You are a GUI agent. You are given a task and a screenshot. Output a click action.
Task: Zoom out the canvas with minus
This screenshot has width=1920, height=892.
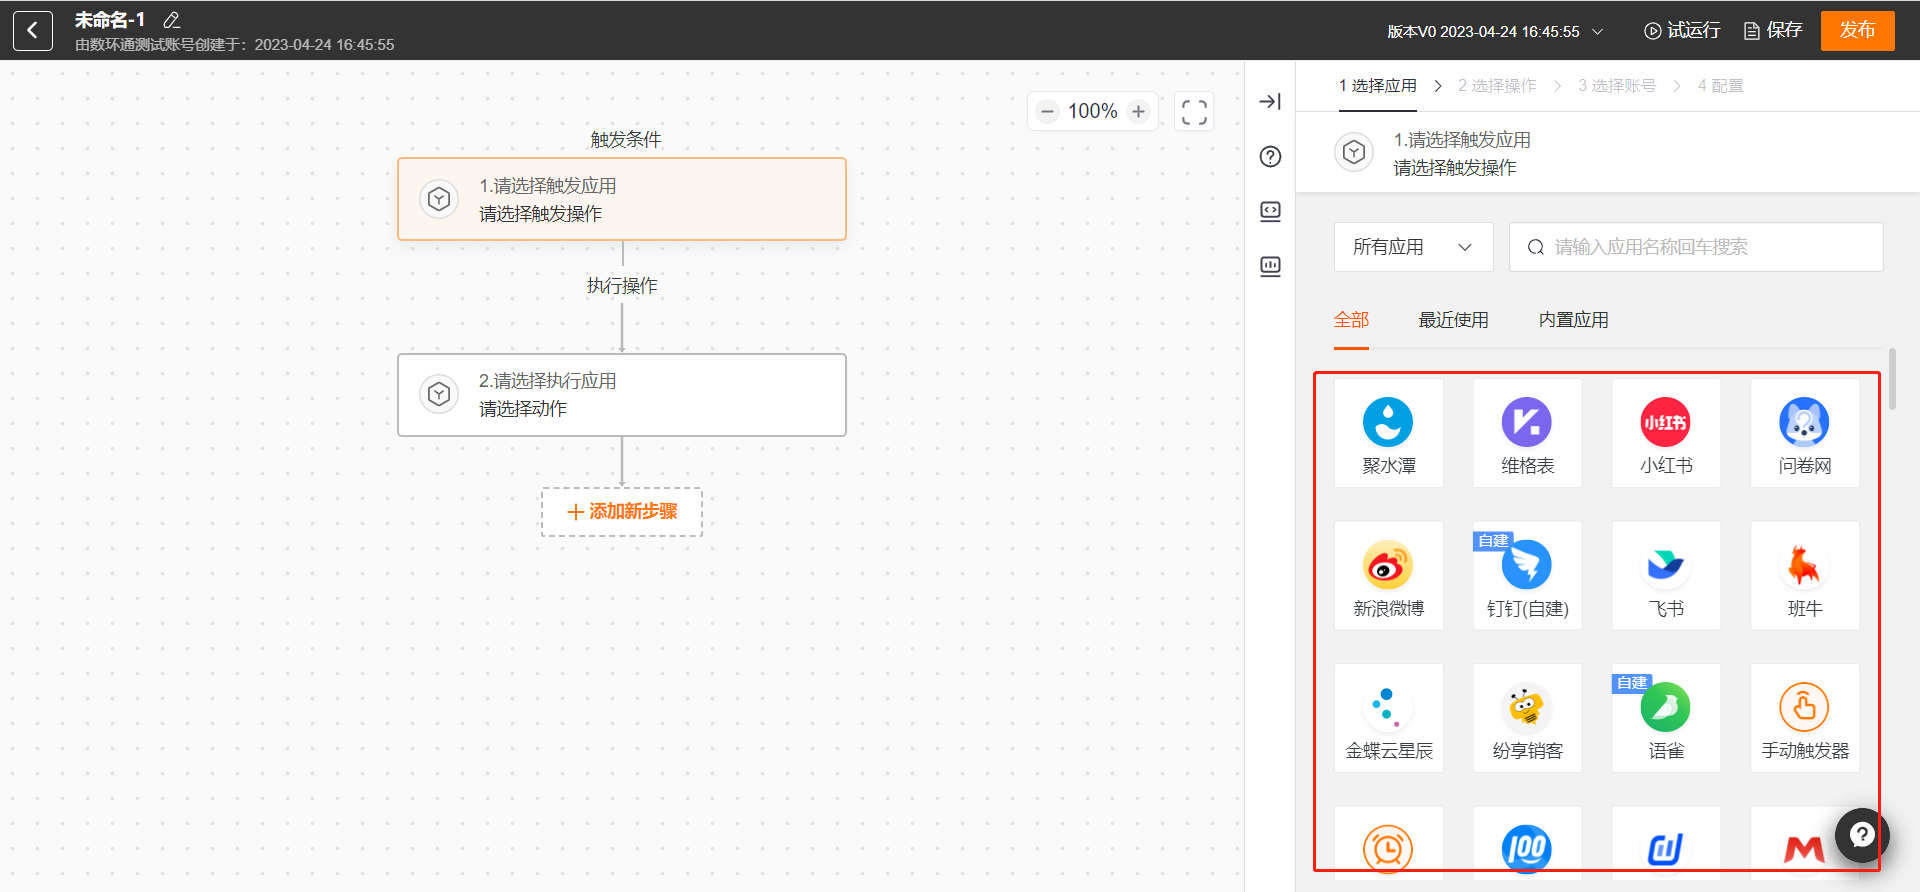1047,111
